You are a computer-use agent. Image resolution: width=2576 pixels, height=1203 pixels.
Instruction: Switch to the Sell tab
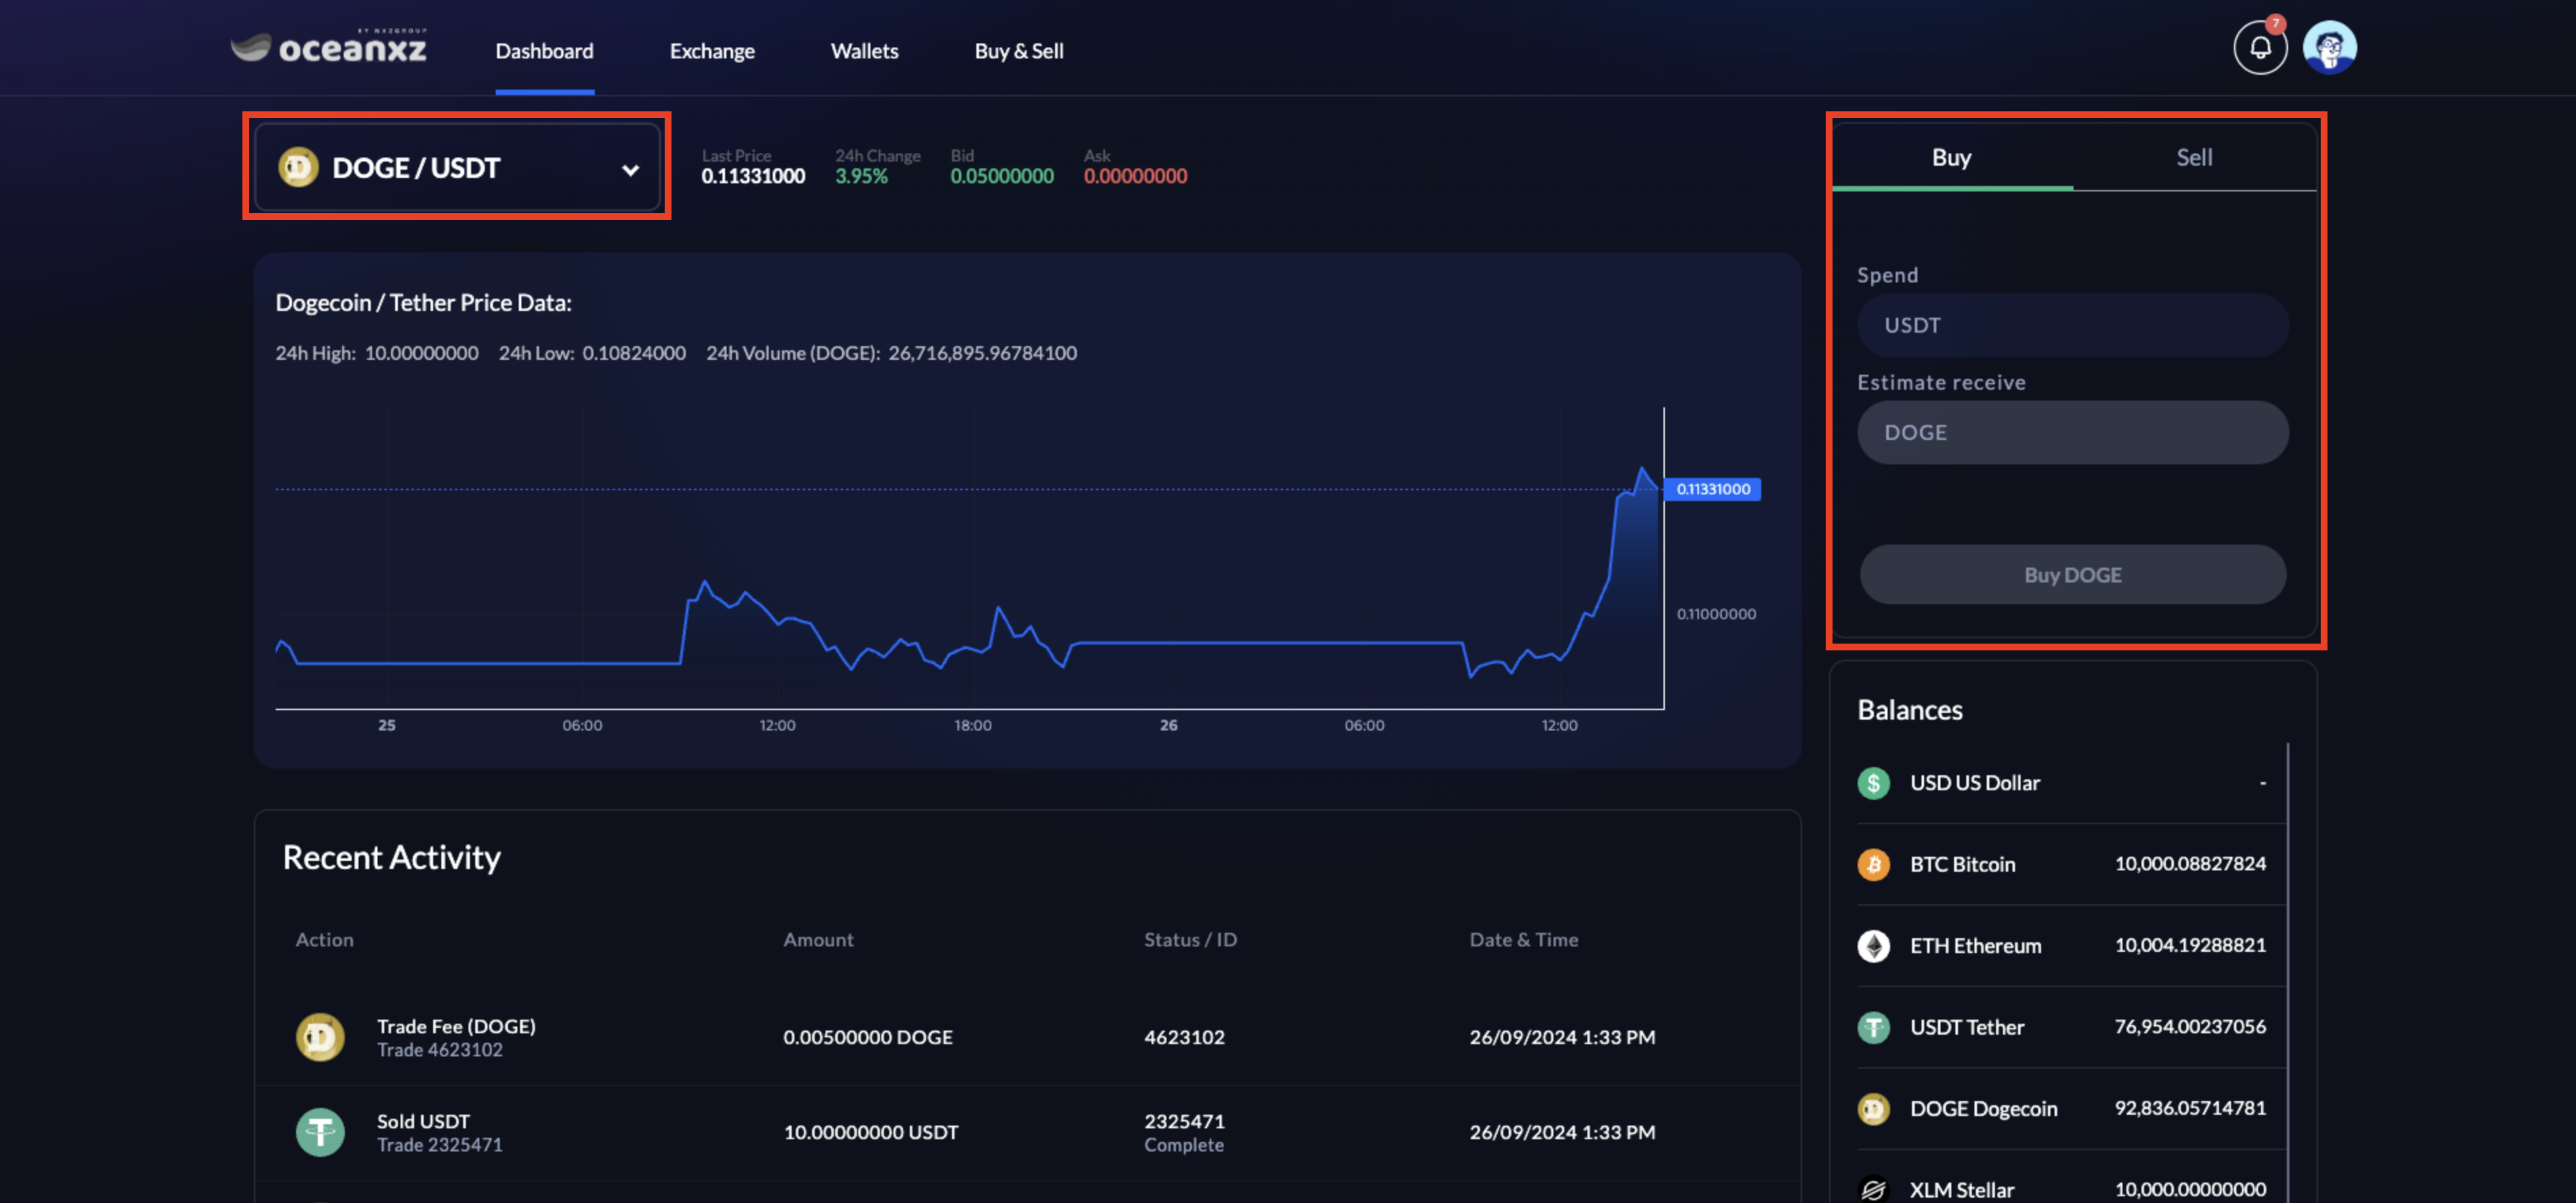pos(2194,157)
